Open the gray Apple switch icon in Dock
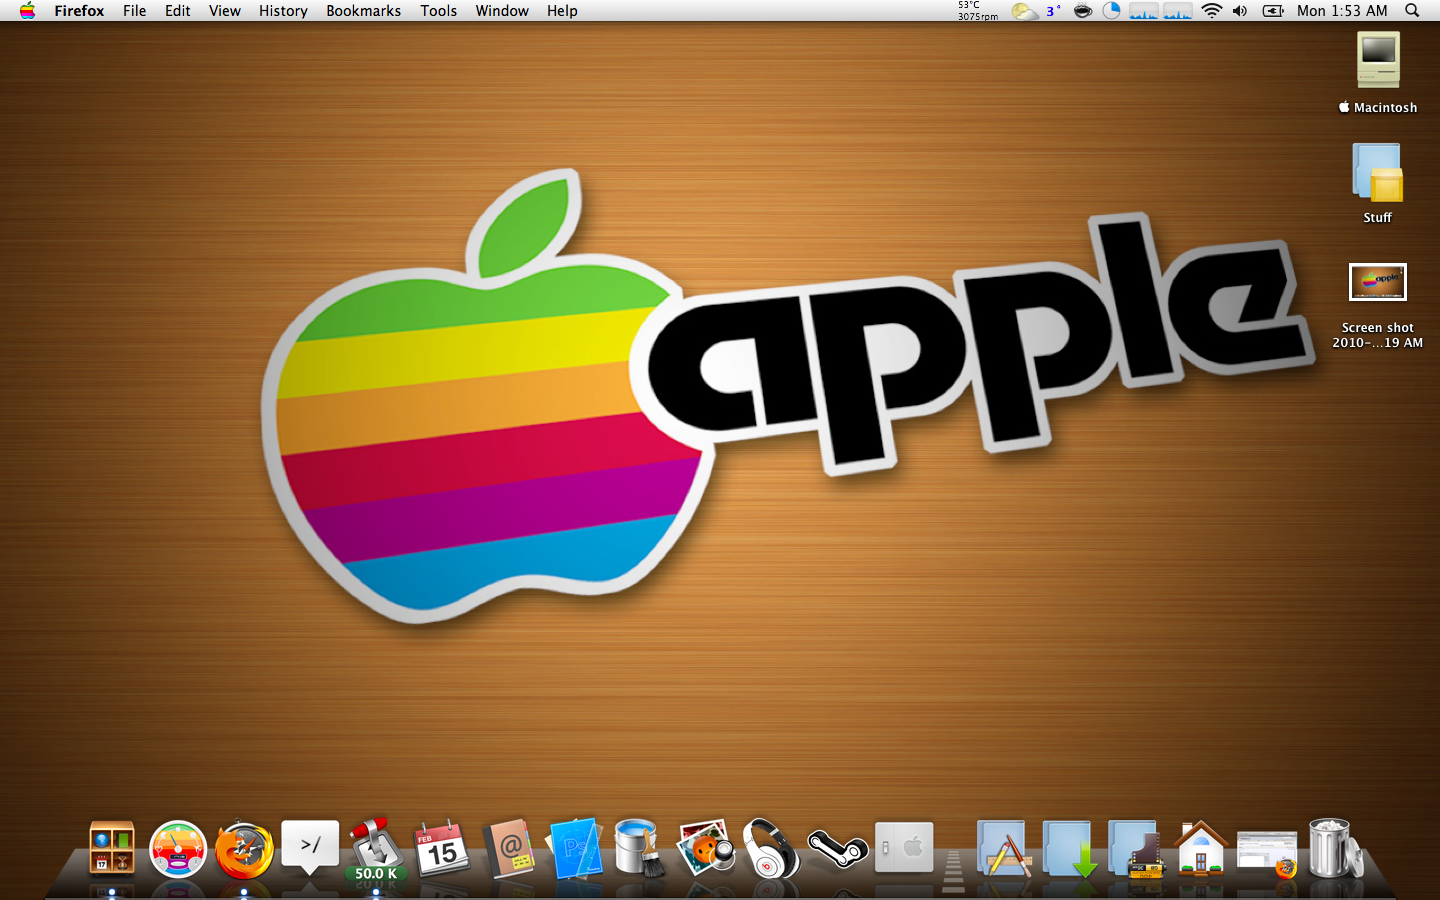 point(904,848)
